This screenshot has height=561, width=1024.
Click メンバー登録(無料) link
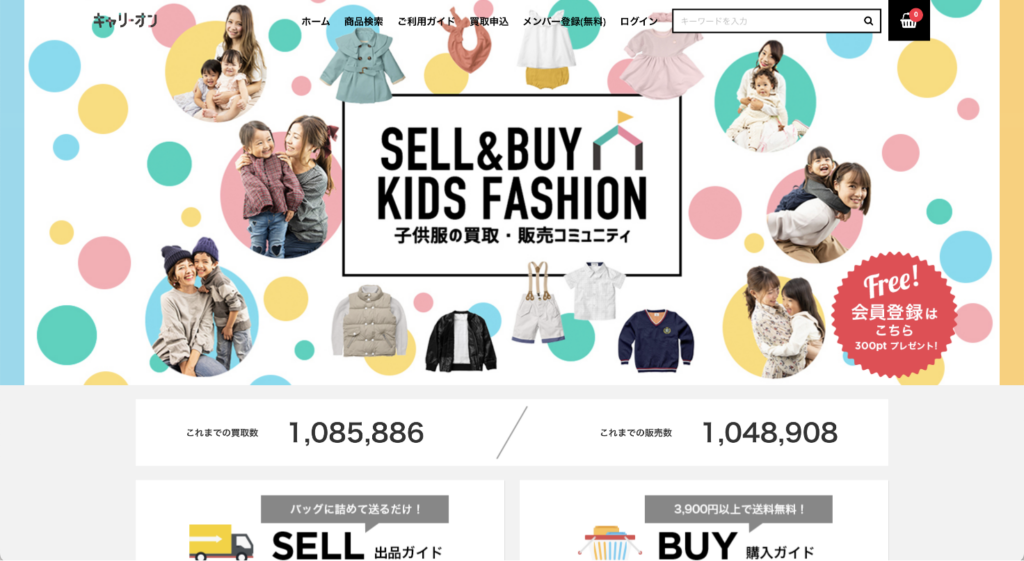tap(564, 22)
